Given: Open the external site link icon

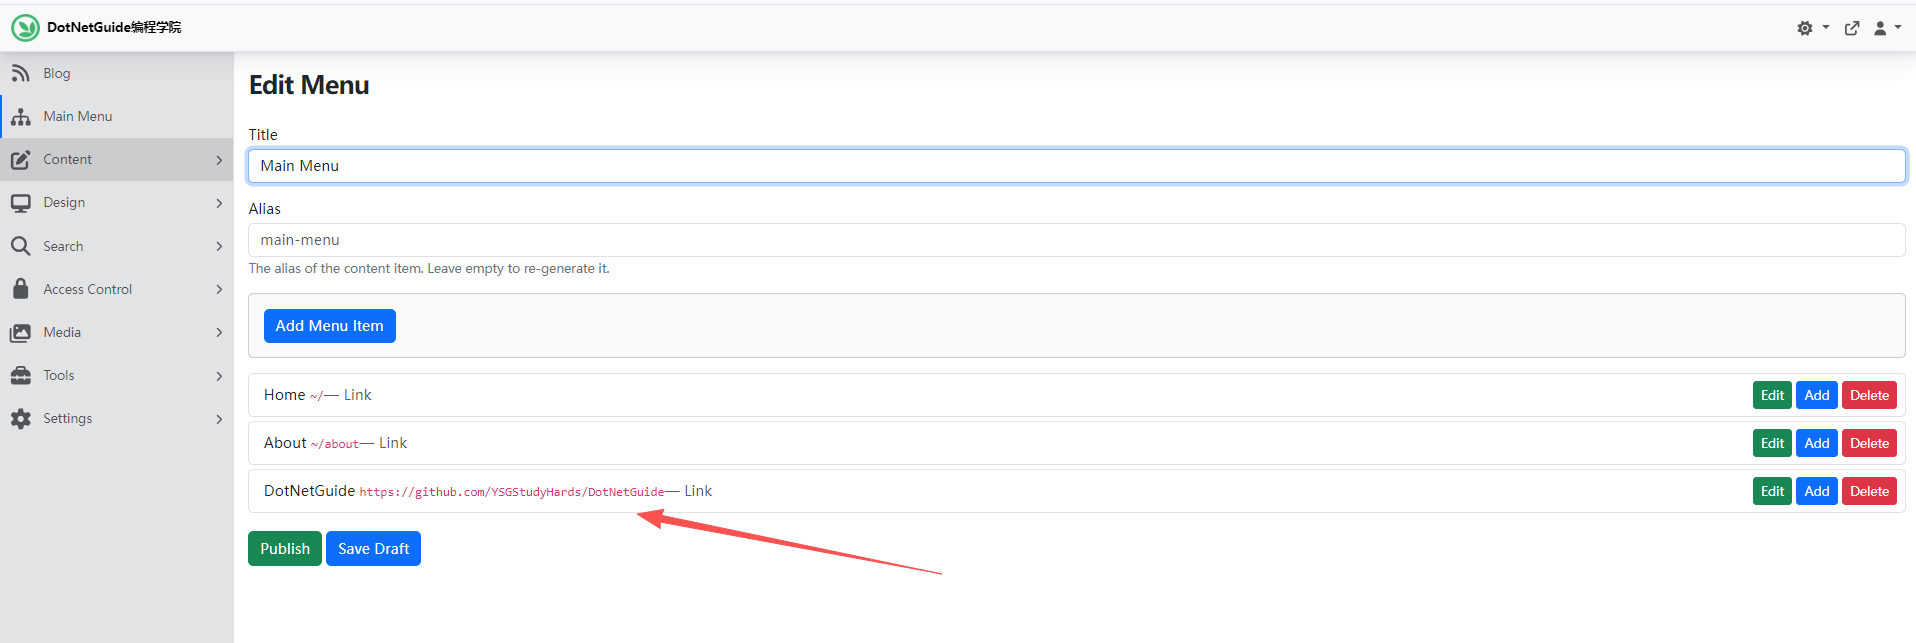Looking at the screenshot, I should point(1852,28).
